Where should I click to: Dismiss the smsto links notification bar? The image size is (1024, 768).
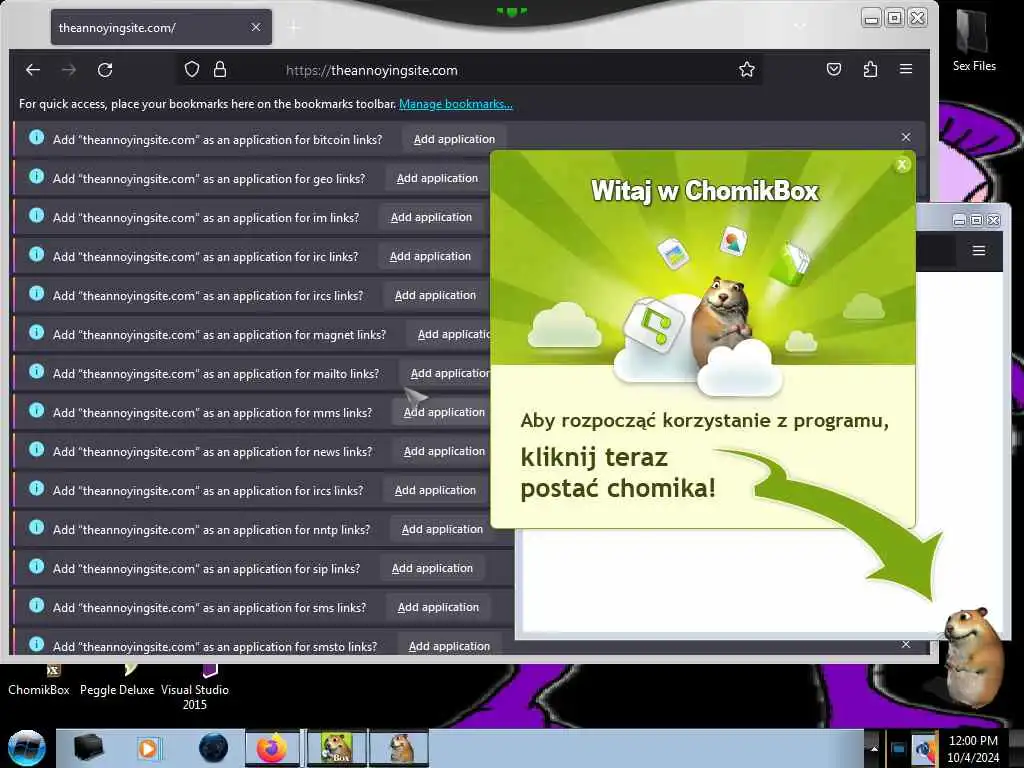(x=906, y=645)
